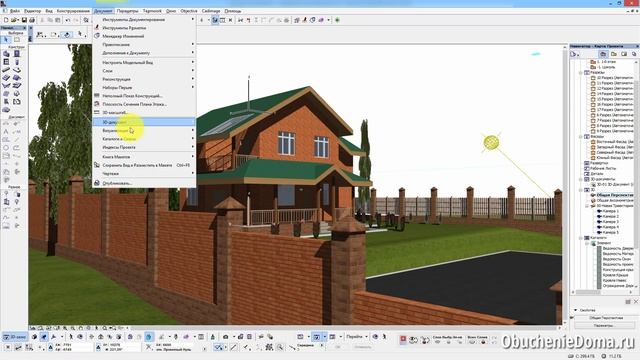Open the Окно menu
640x360 pixels.
click(x=171, y=11)
